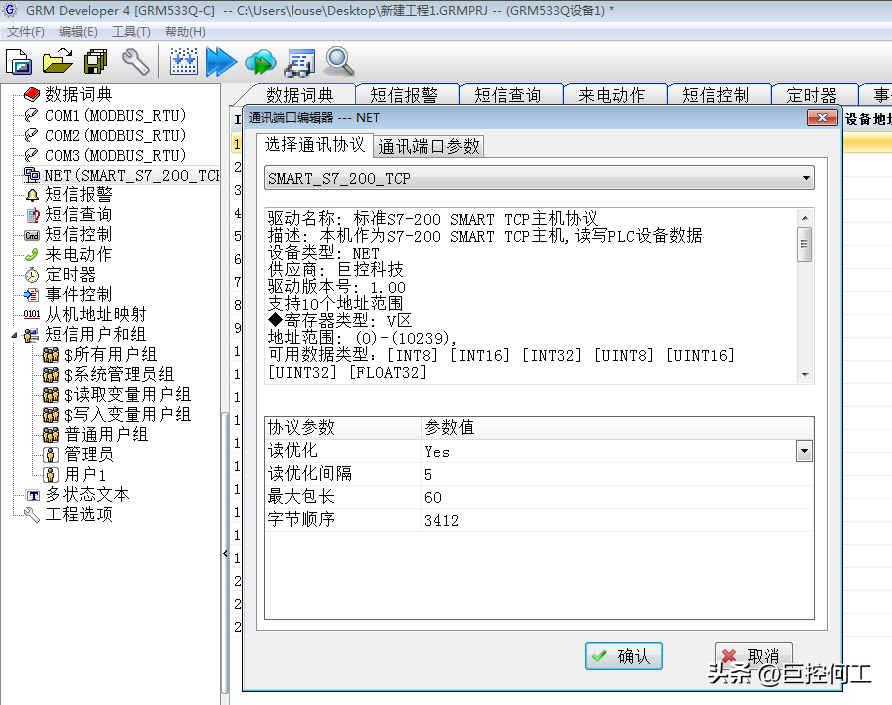This screenshot has height=705, width=892.
Task: Select COM1(MODBUS_RTU) in the tree
Action: tap(115, 115)
